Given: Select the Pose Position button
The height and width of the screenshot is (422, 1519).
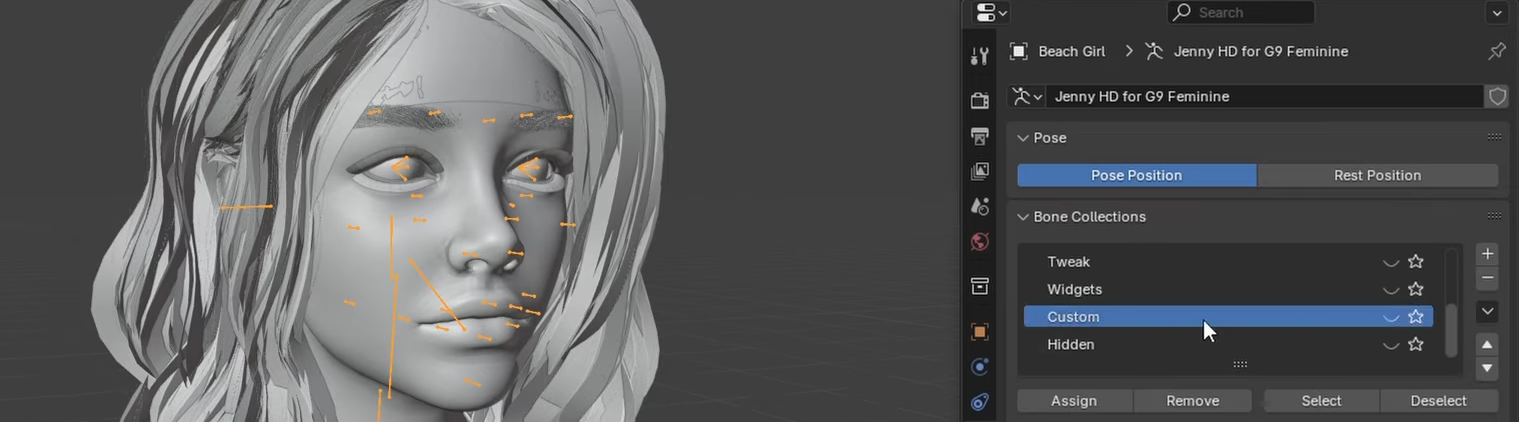Looking at the screenshot, I should tap(1136, 175).
